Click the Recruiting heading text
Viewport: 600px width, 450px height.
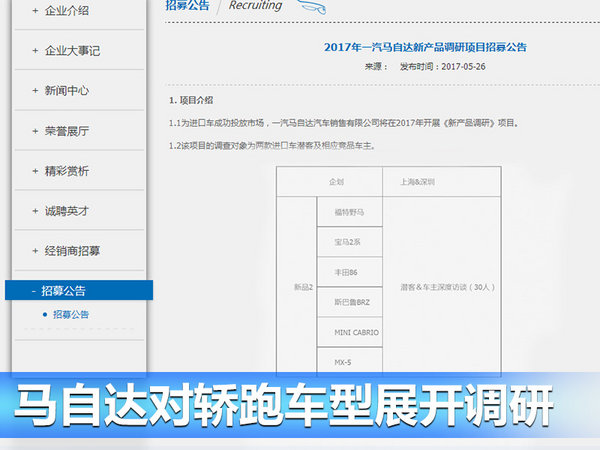click(x=255, y=5)
